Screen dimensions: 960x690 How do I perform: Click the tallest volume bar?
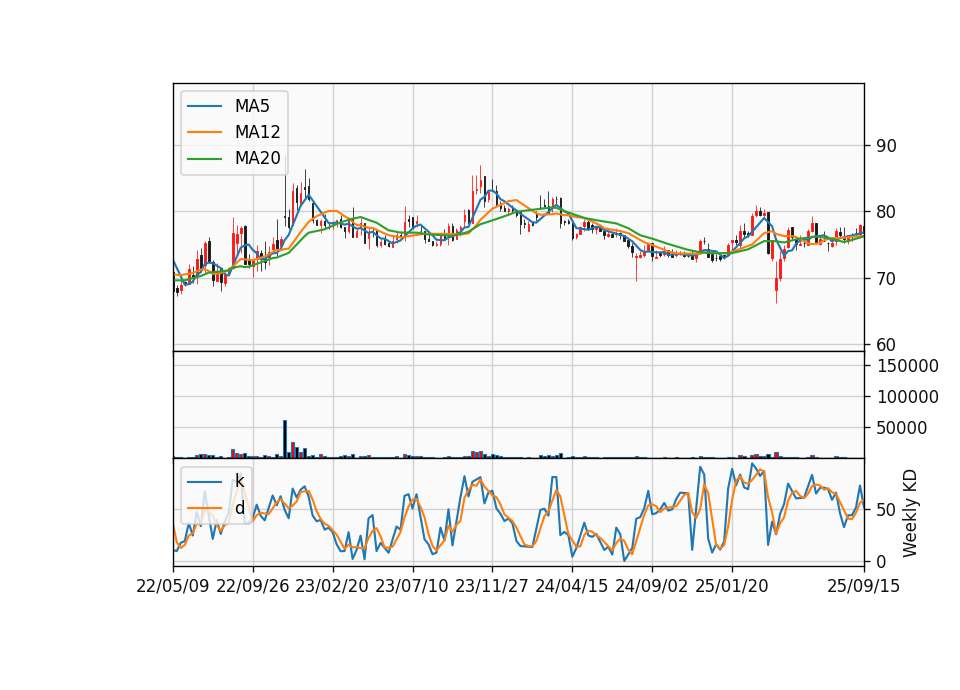click(285, 439)
